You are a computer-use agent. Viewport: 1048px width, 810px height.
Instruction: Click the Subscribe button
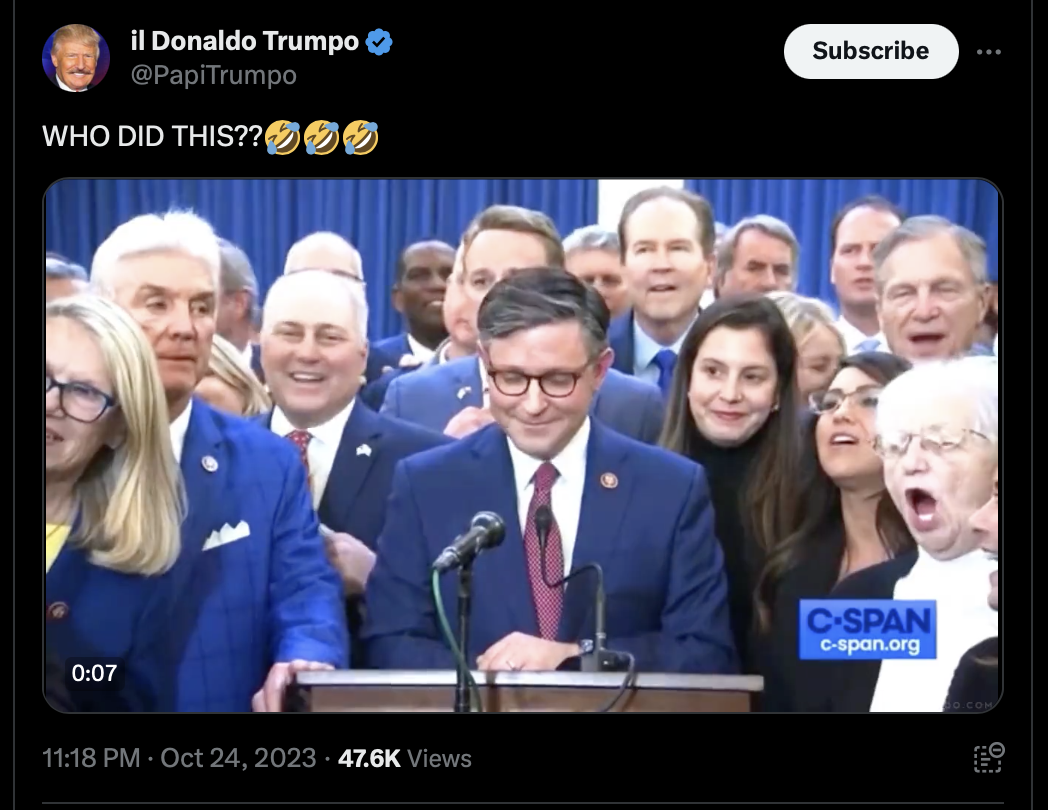871,51
